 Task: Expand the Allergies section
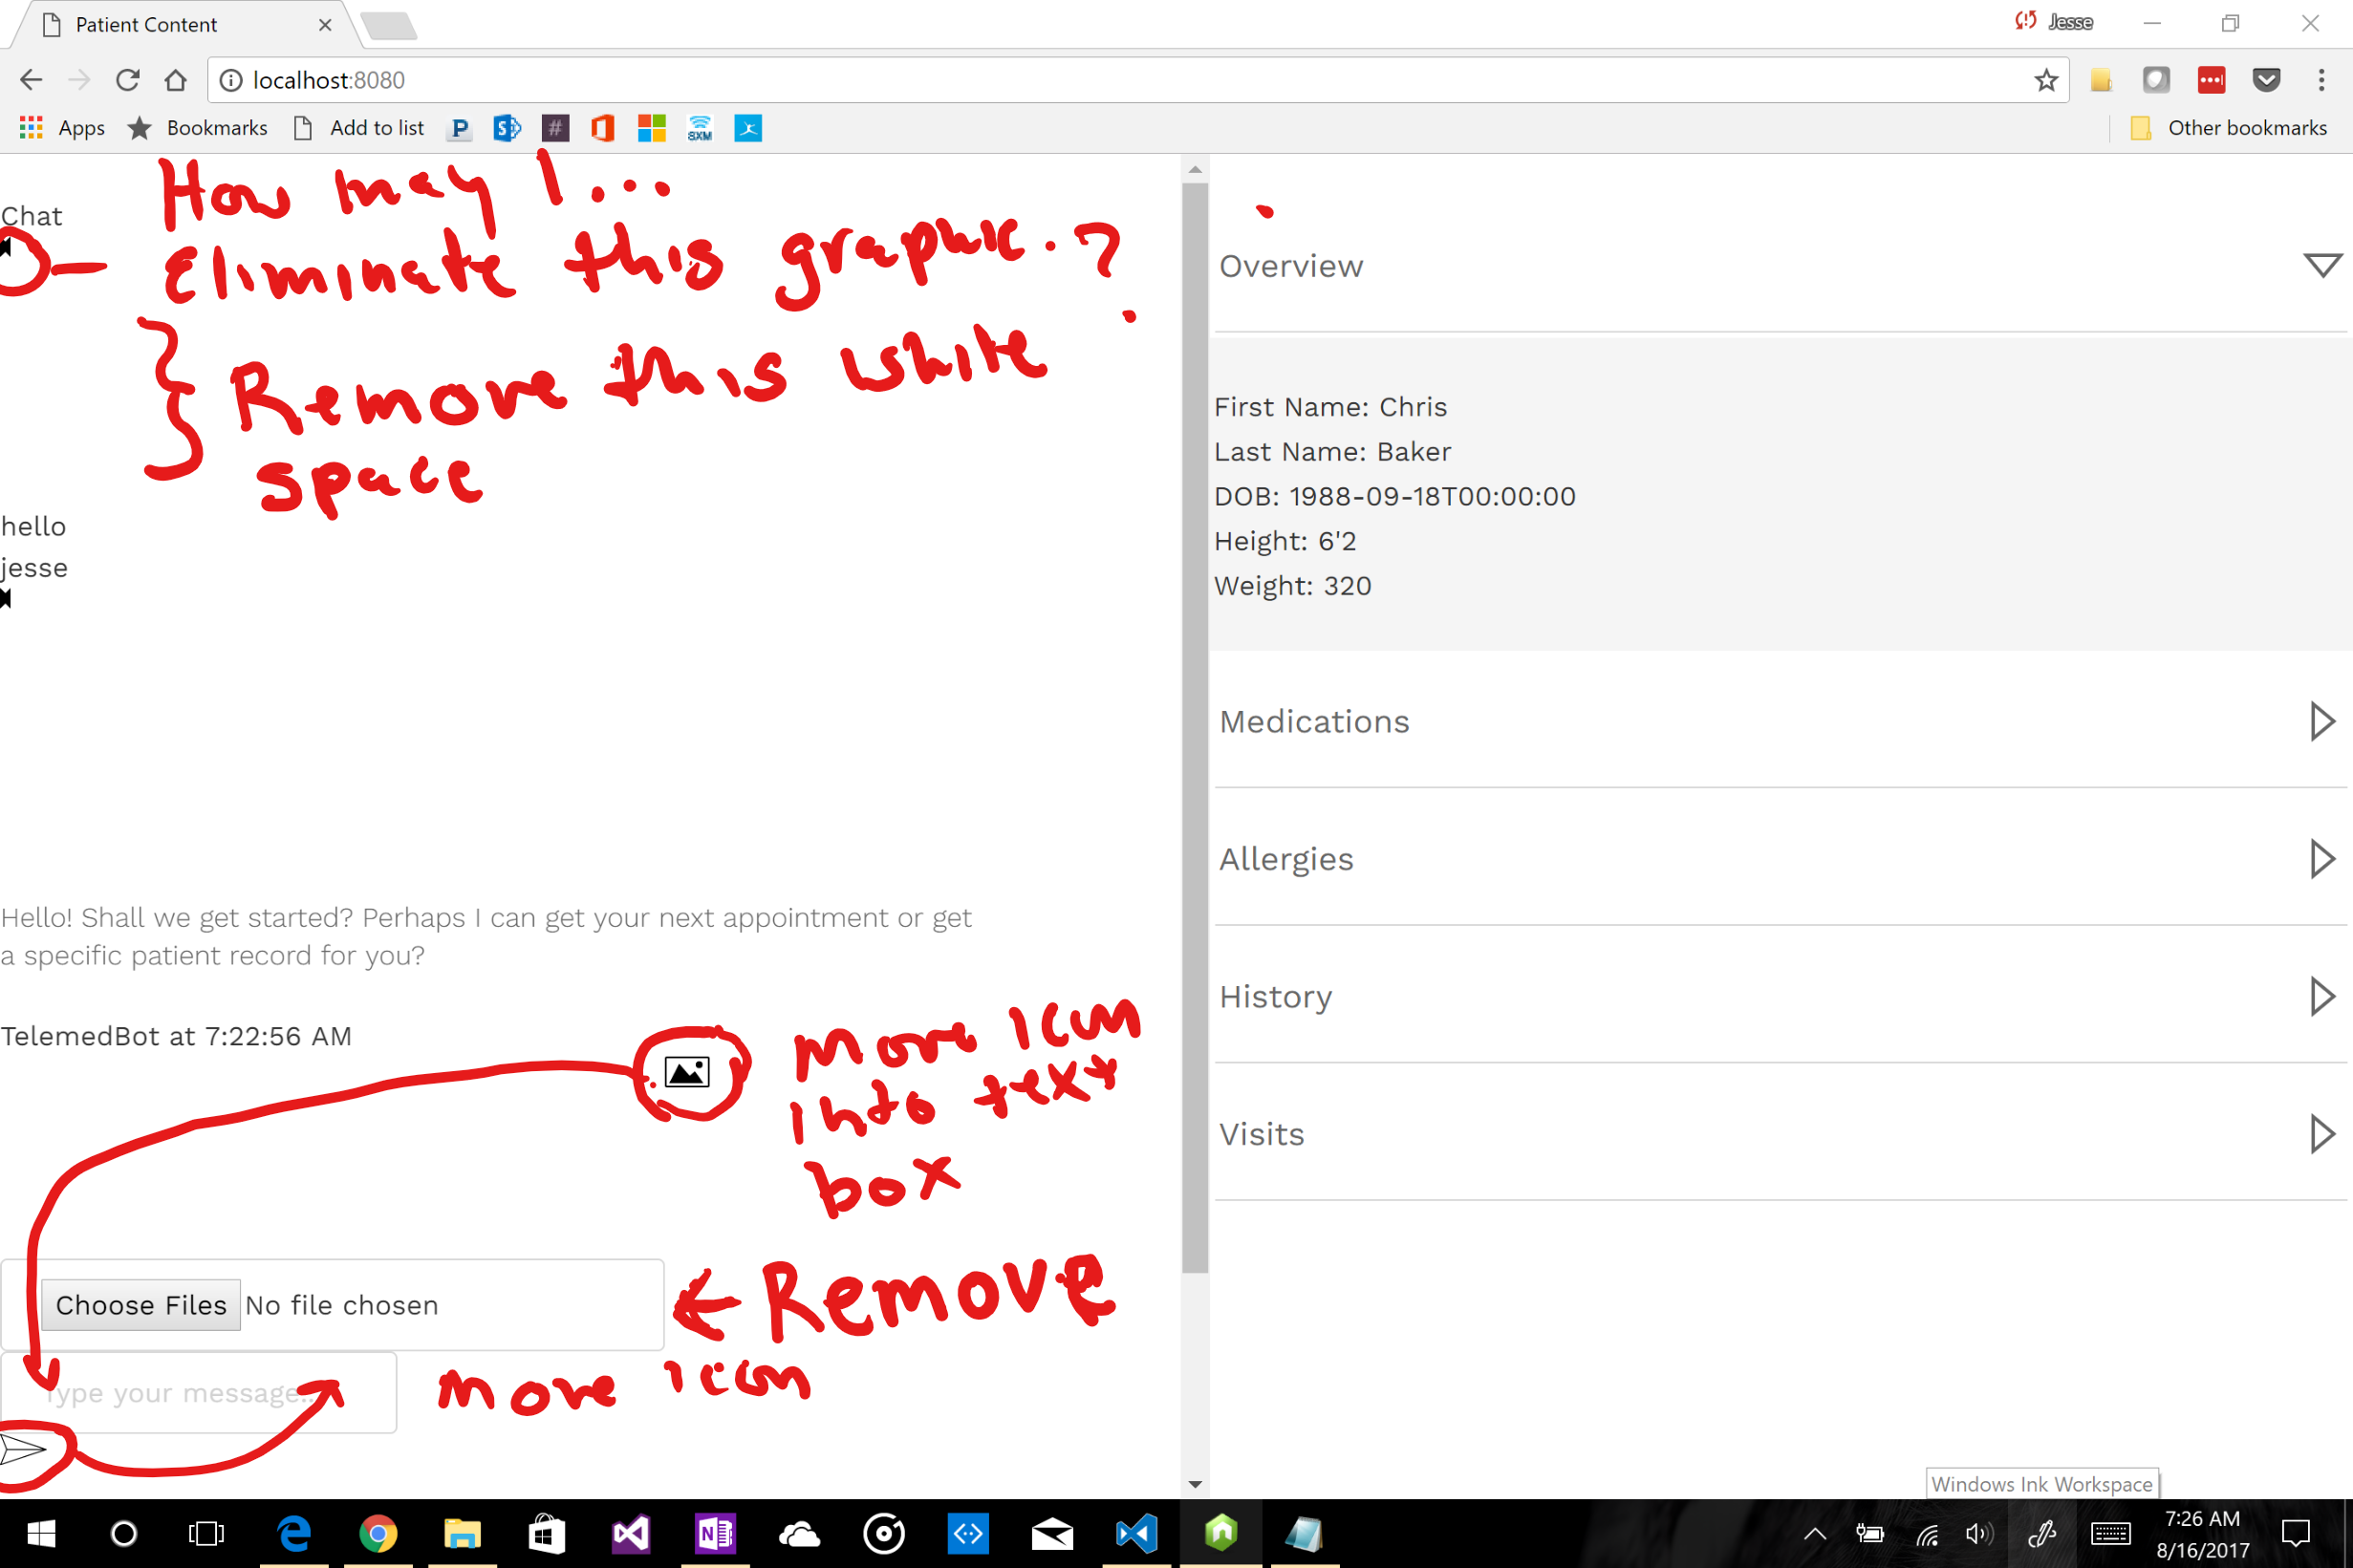(x=2321, y=859)
